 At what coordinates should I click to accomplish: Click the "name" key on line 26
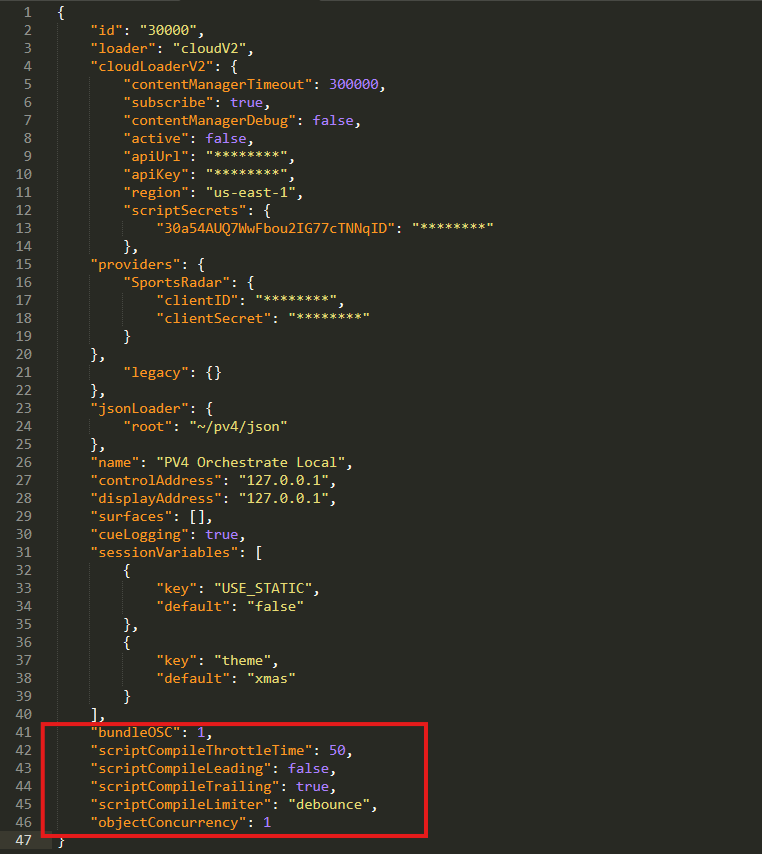[115, 463]
